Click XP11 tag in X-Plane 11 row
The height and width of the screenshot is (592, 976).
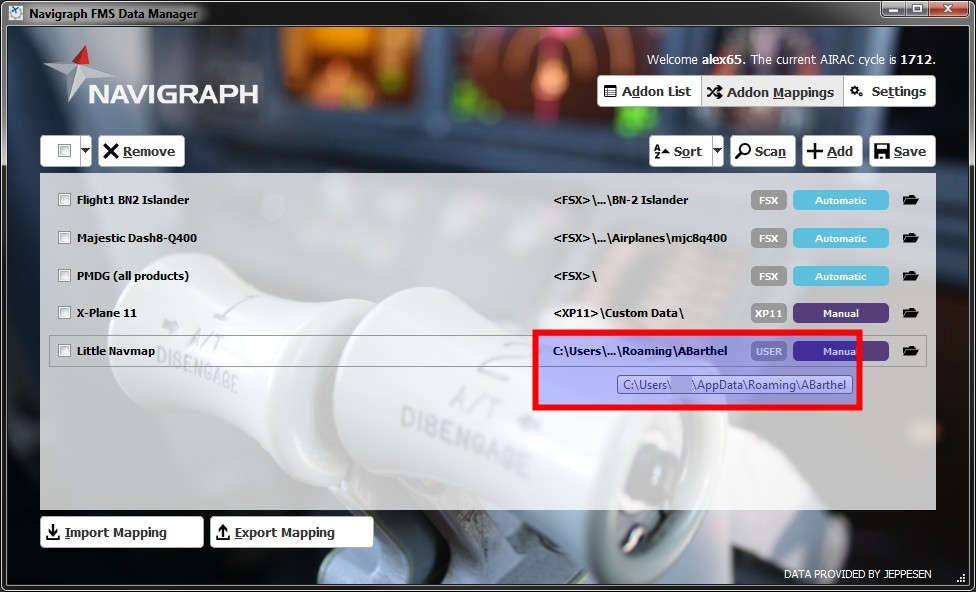(769, 313)
